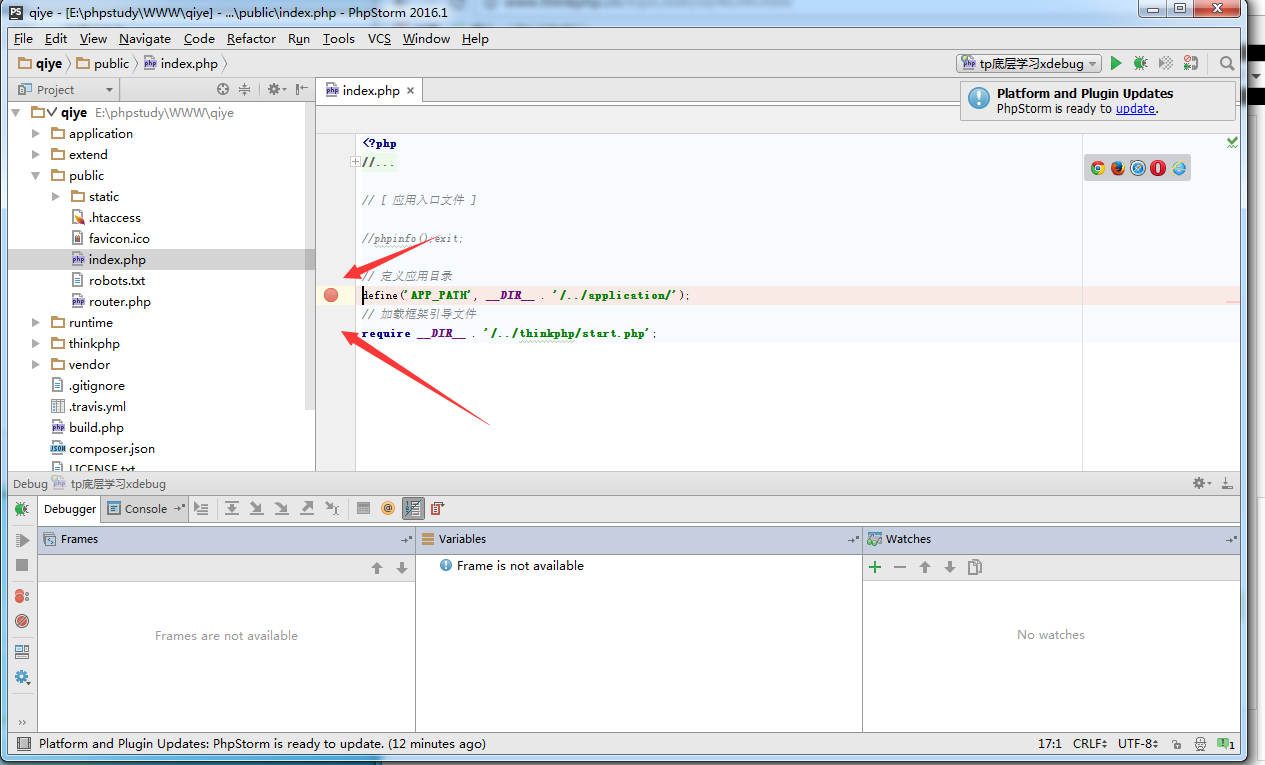Click the Force Step Into debugger icon
The image size is (1265, 765).
click(281, 508)
